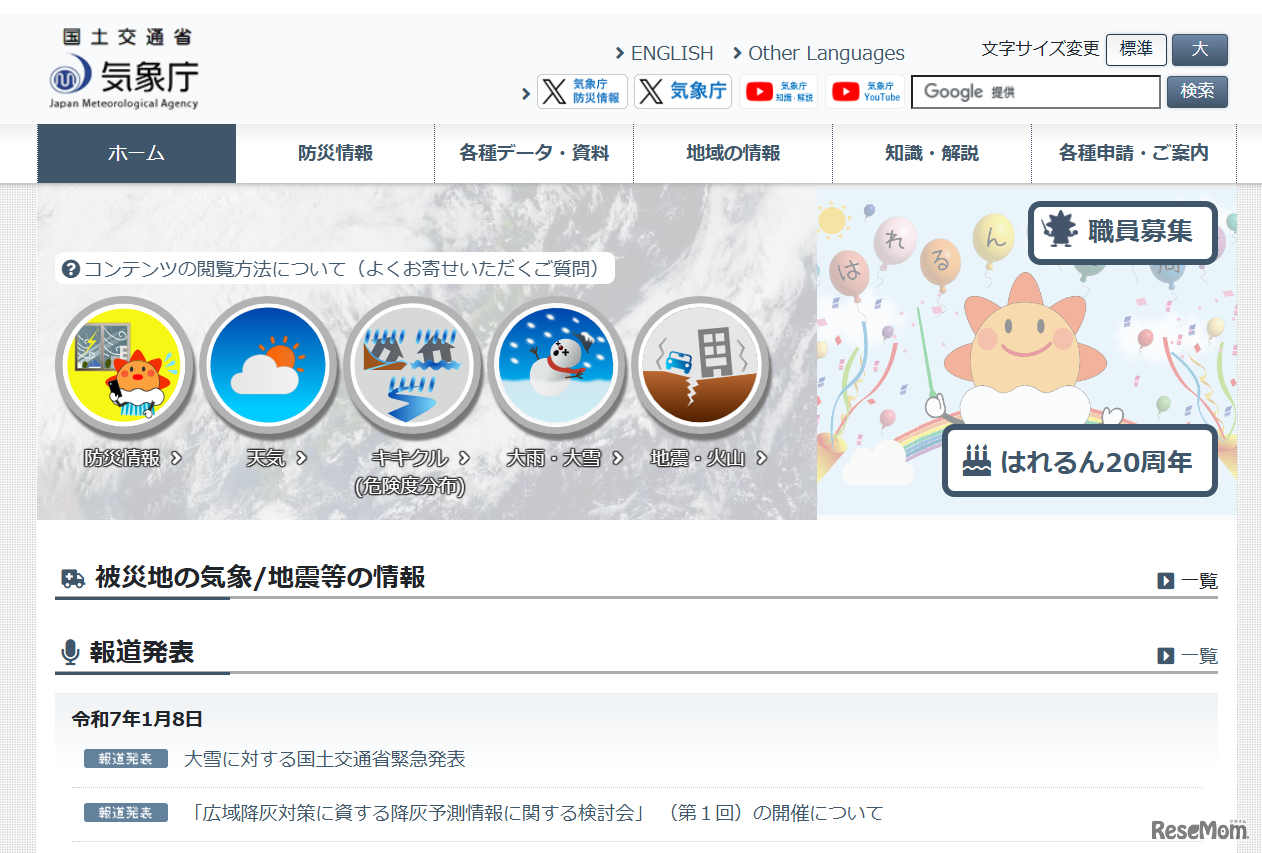The height and width of the screenshot is (853, 1262).
Task: Click inside the Google search box
Action: [x=1035, y=91]
